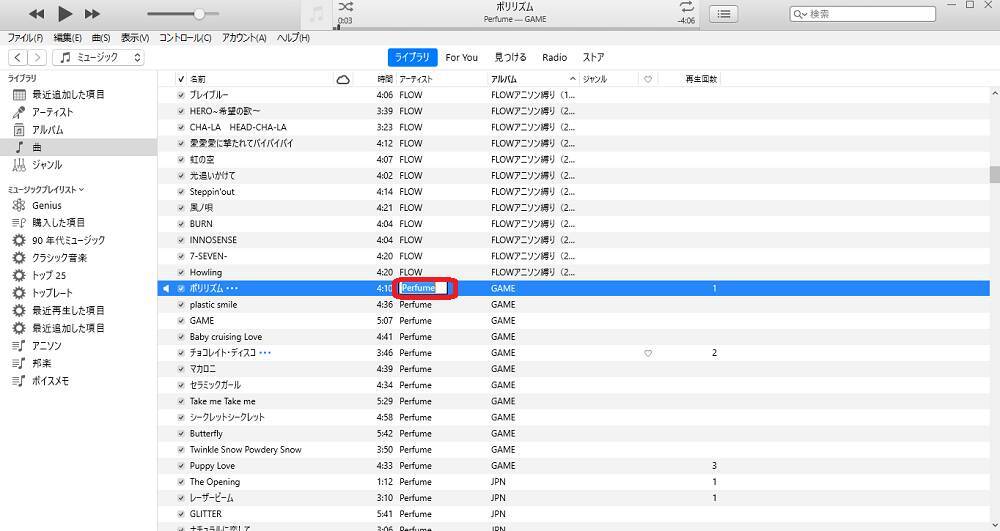Click the Play button
This screenshot has width=1000, height=531.
[65, 14]
